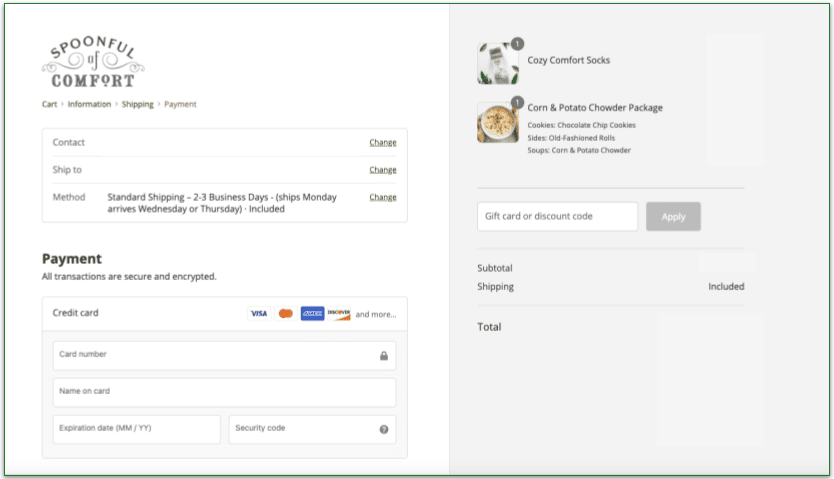Go to Information breadcrumb
834x479 pixels.
click(89, 104)
